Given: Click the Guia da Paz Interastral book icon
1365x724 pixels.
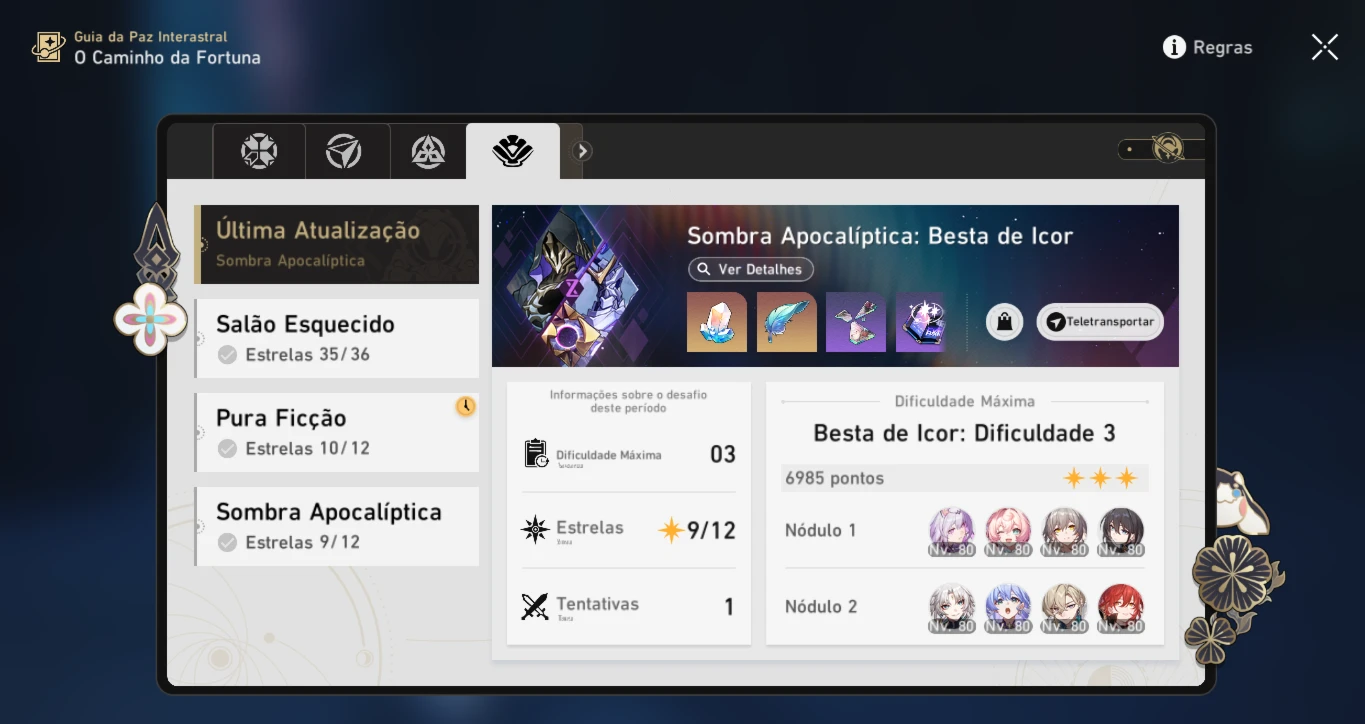Looking at the screenshot, I should [48, 47].
